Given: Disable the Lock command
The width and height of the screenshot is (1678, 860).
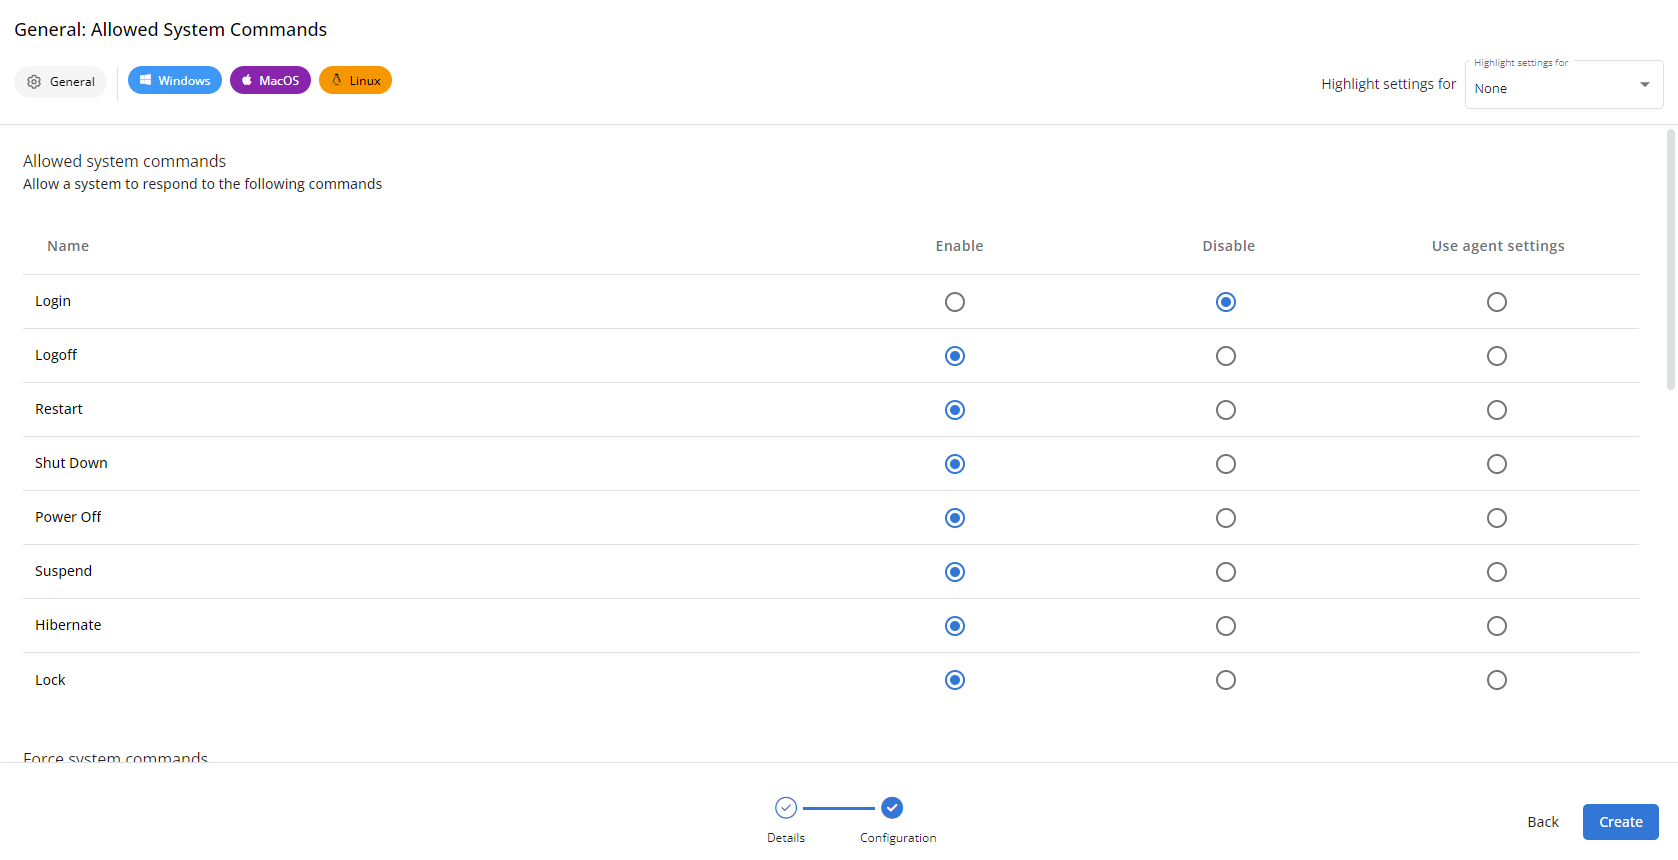Looking at the screenshot, I should (1226, 680).
